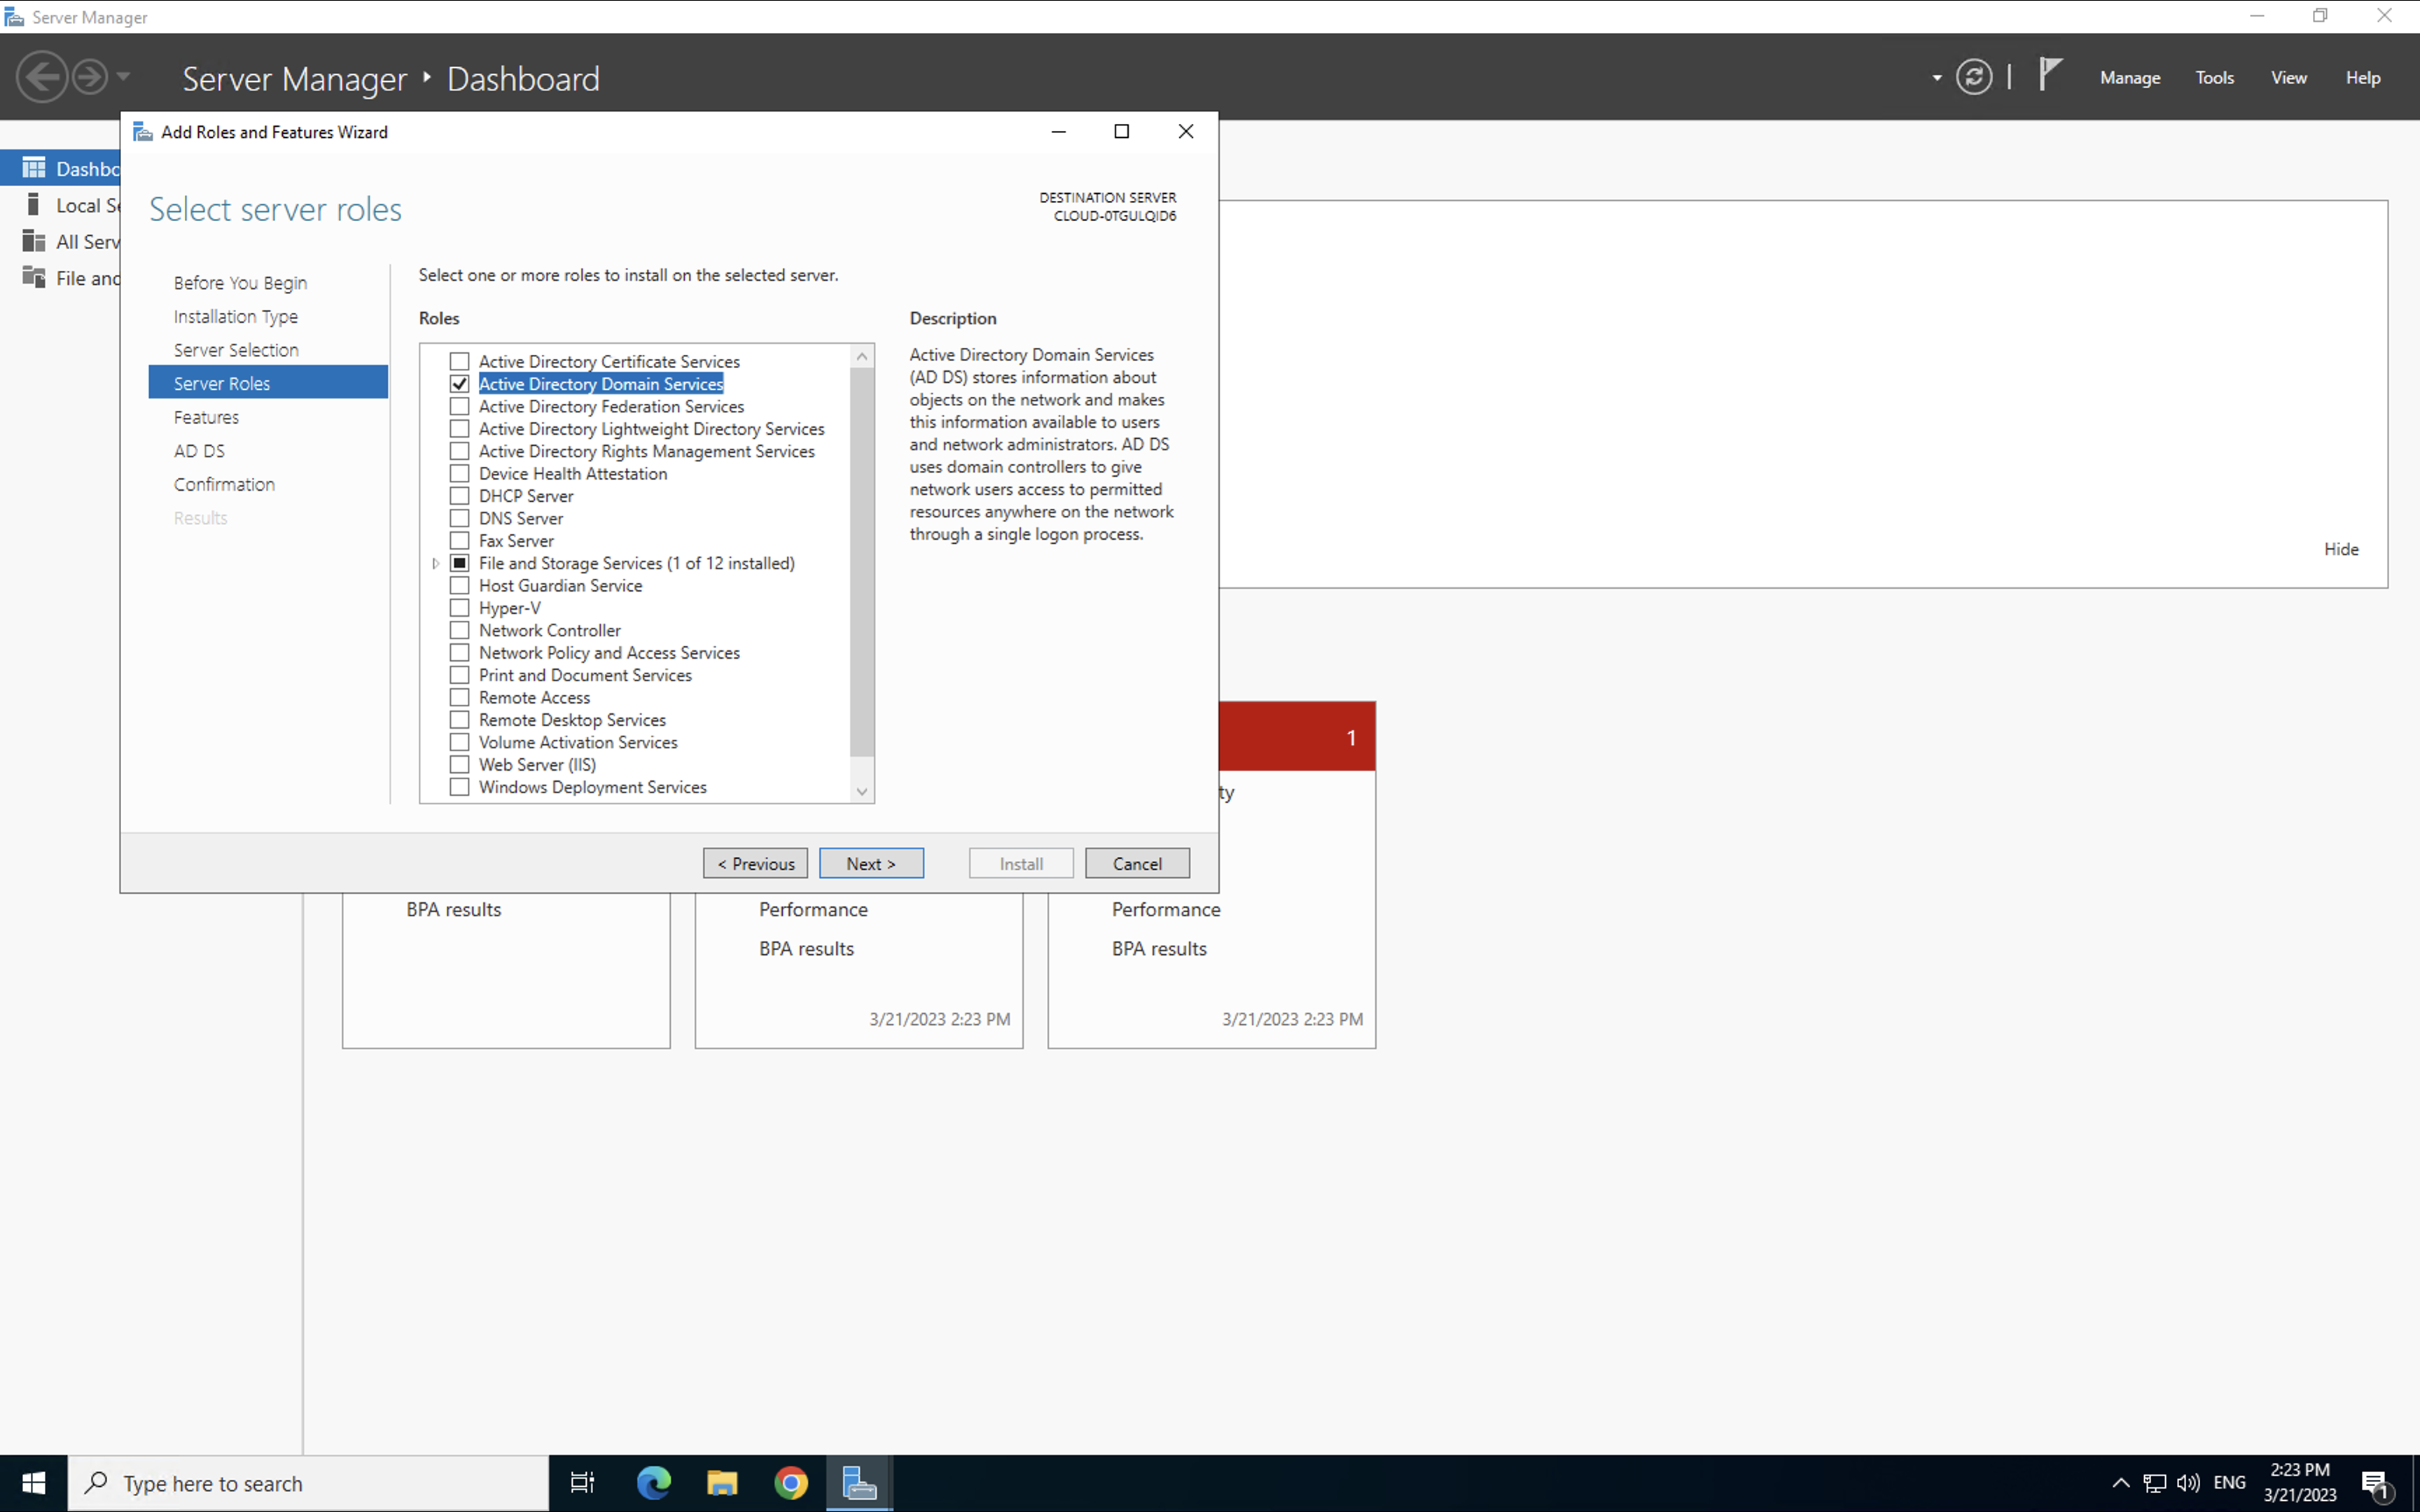Viewport: 2420px width, 1512px height.
Task: Check Network Policy and Access Services
Action: coord(459,652)
